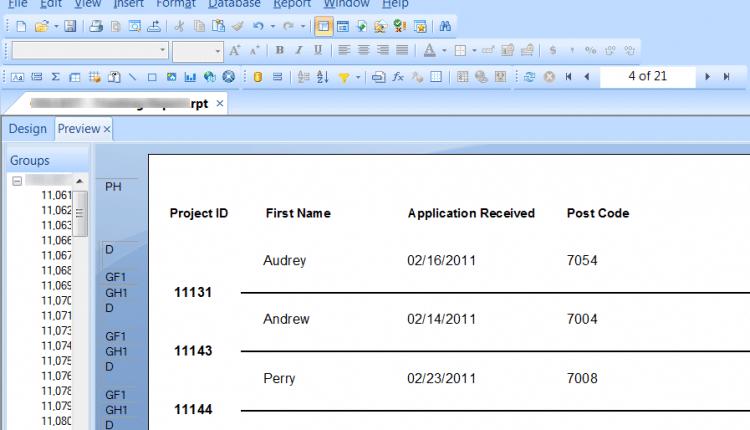Toggle Align Left
The height and width of the screenshot is (430, 750).
344,50
